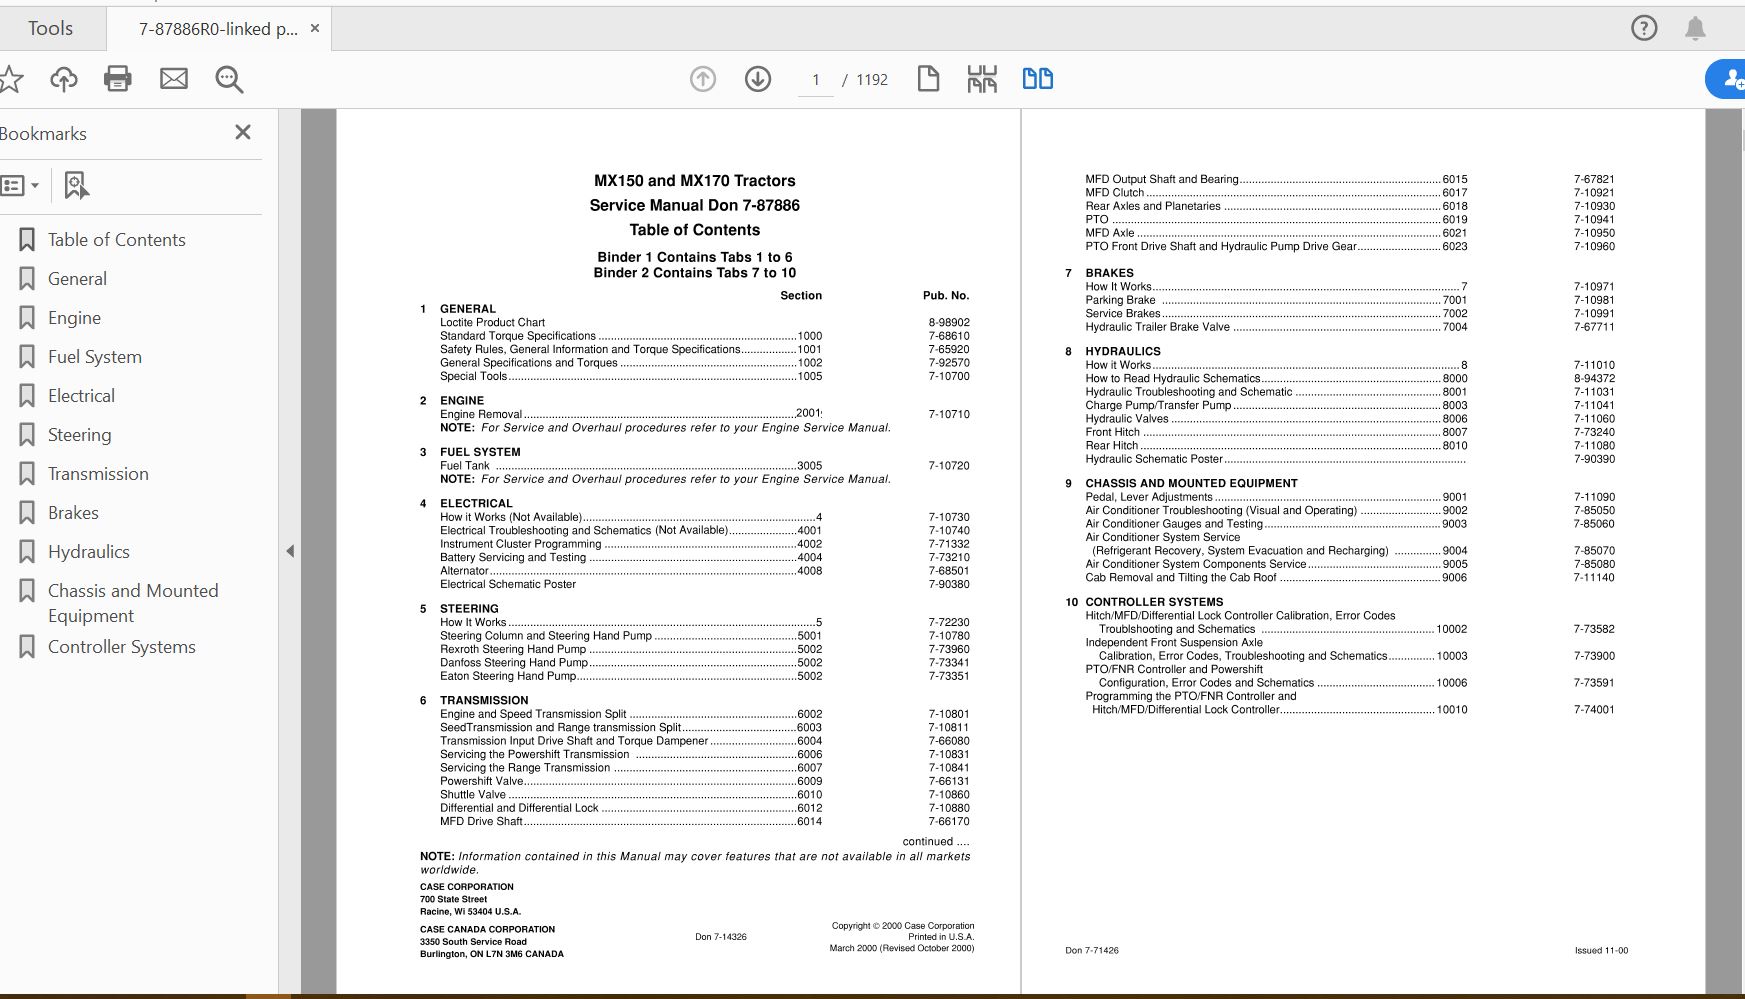Jump to the current bookmark location
Image resolution: width=1745 pixels, height=999 pixels.
(75, 185)
